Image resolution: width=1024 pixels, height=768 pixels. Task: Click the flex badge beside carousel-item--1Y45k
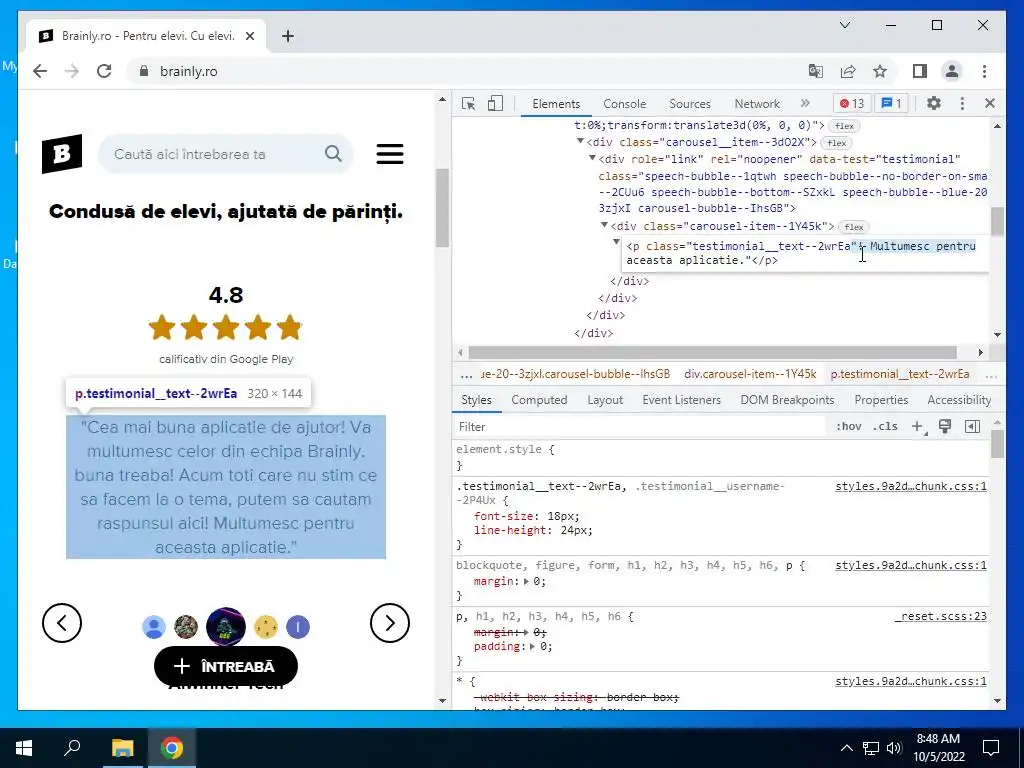pos(854,227)
